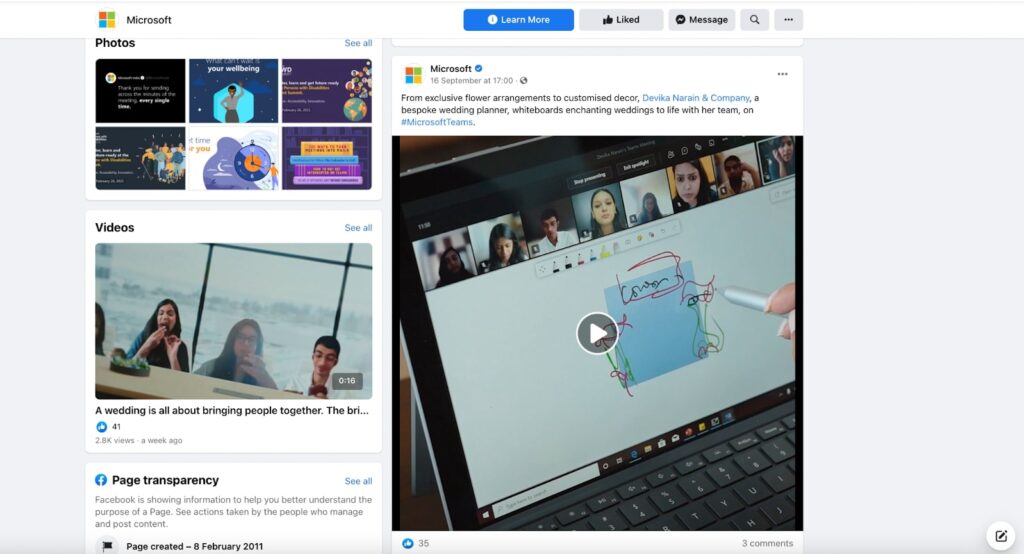Open the 'your wellbeing' photo thumbnail
1024x554 pixels.
(x=233, y=91)
